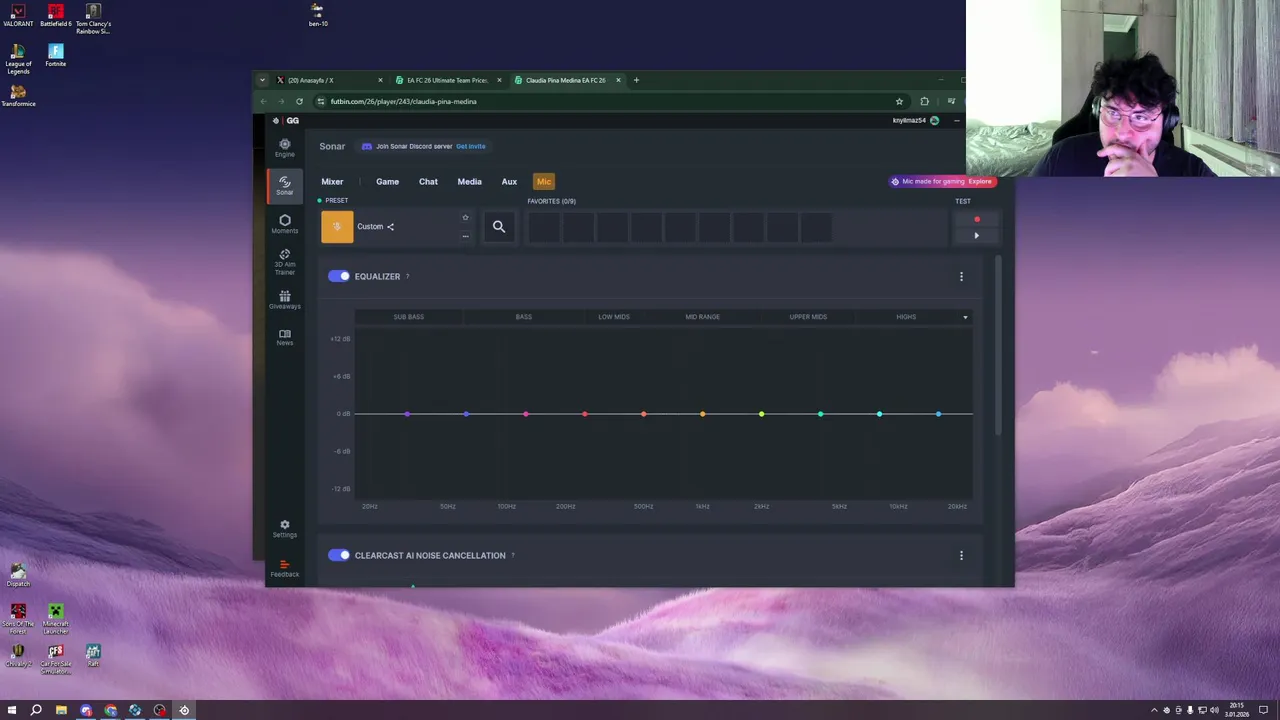1280x720 pixels.
Task: Select the Sonar sidebar icon
Action: pyautogui.click(x=285, y=185)
